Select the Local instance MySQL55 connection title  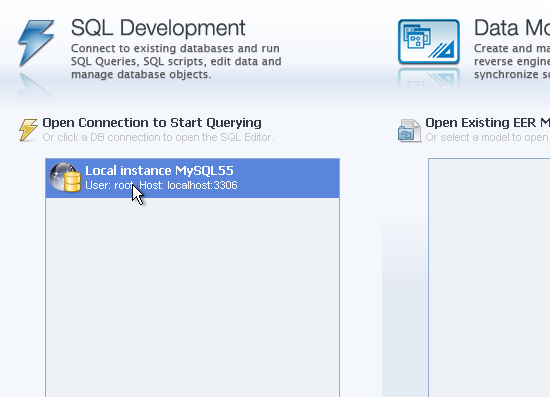159,171
